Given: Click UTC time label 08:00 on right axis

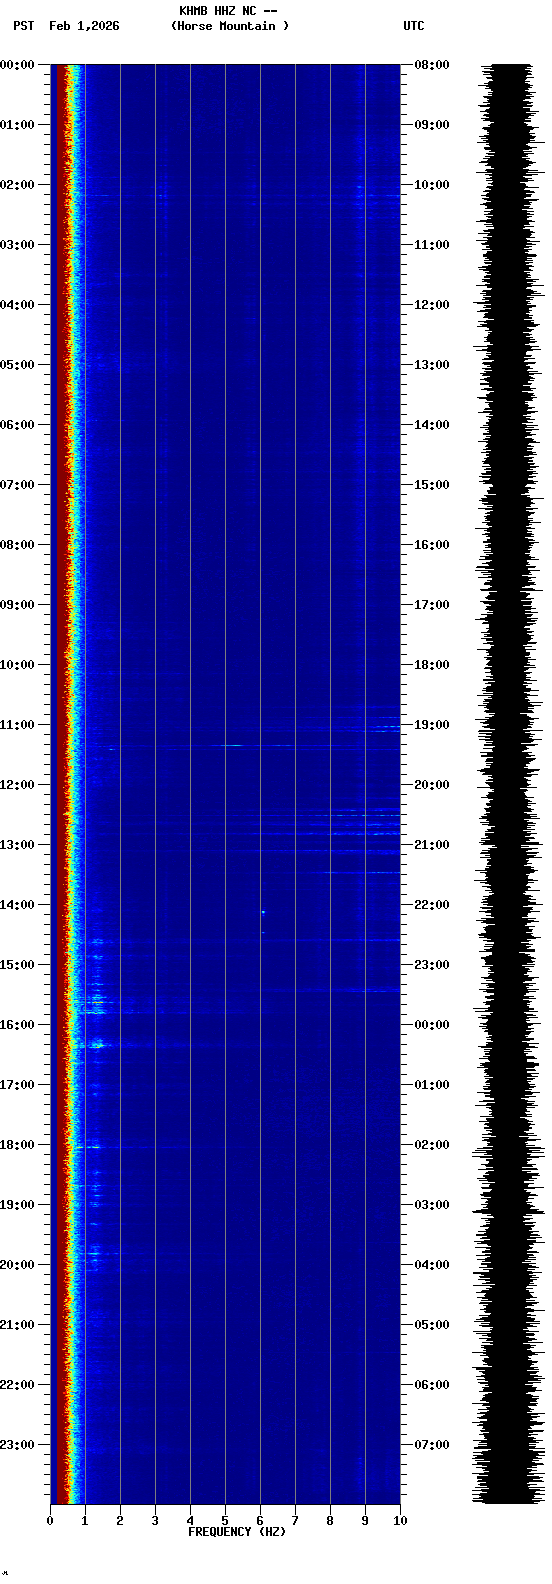Looking at the screenshot, I should (432, 65).
